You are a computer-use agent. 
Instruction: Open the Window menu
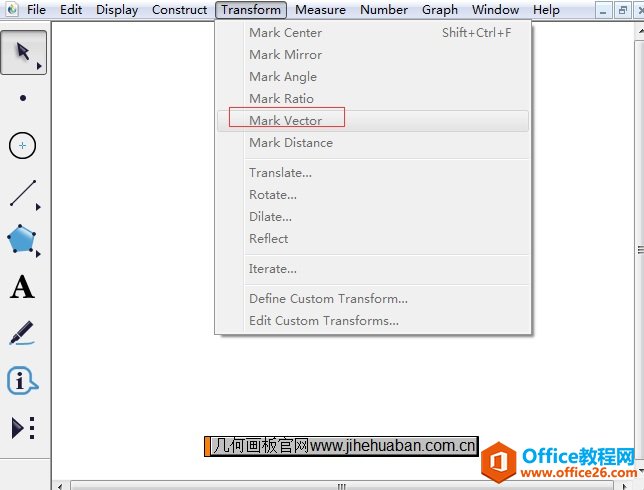495,9
